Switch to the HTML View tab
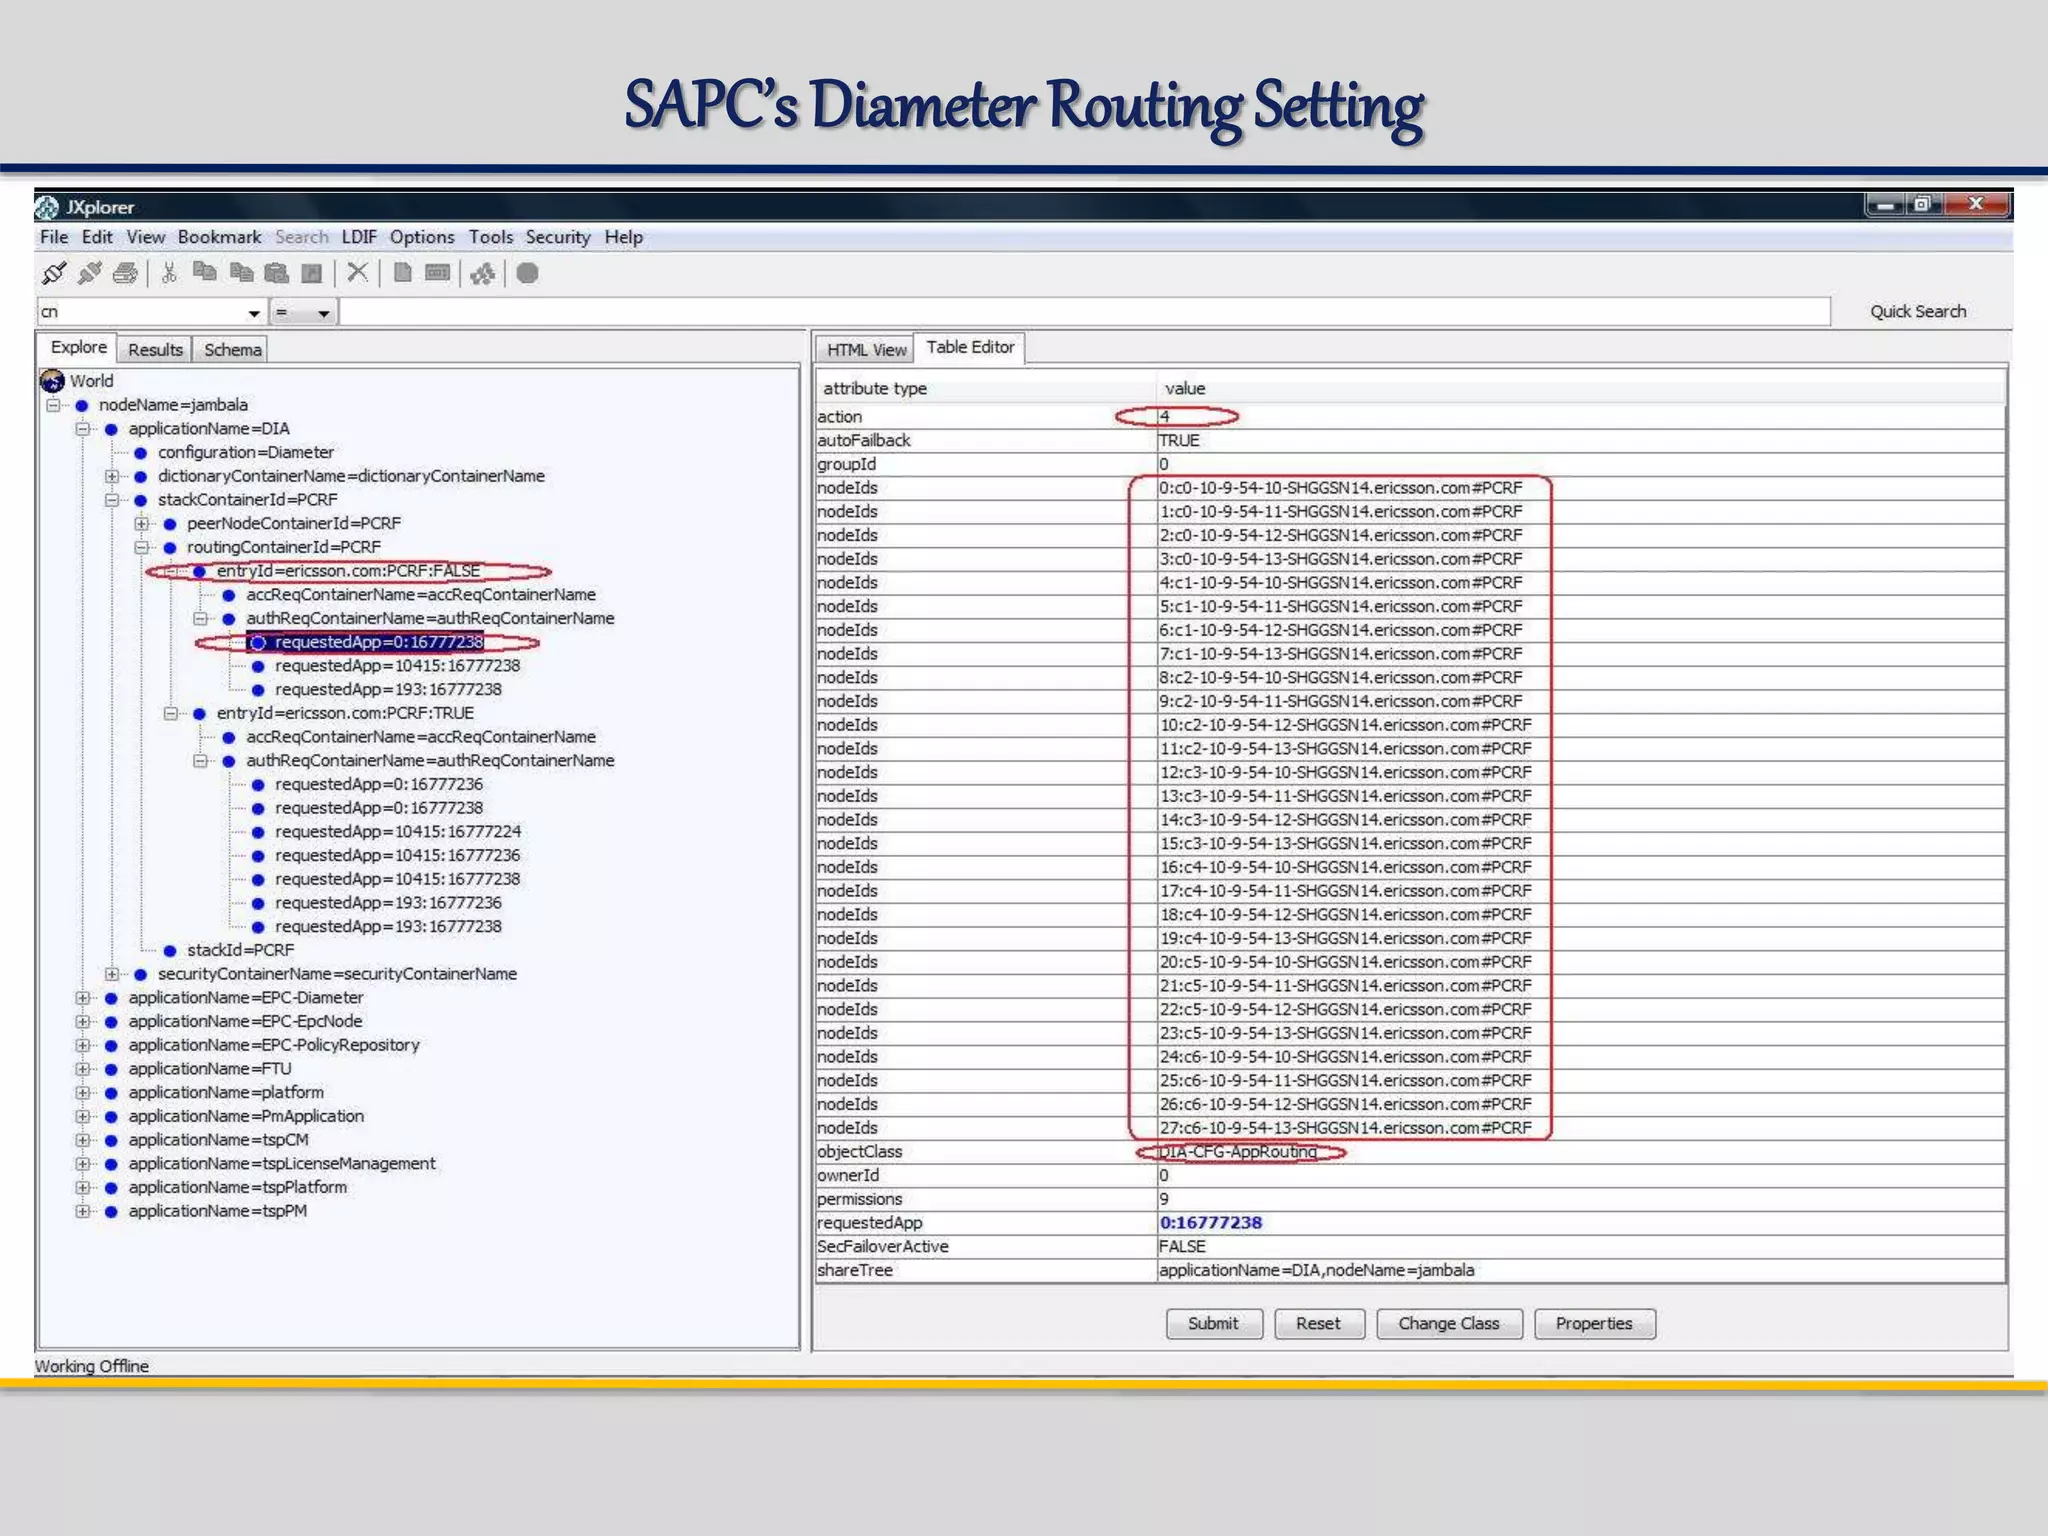 (866, 349)
